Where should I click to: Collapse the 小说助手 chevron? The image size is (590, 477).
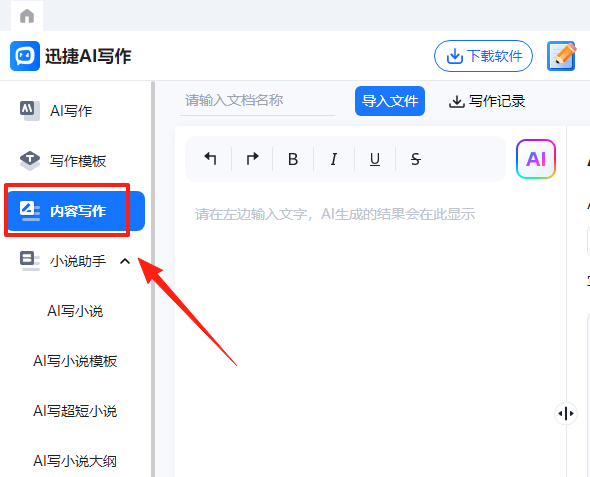(x=125, y=261)
